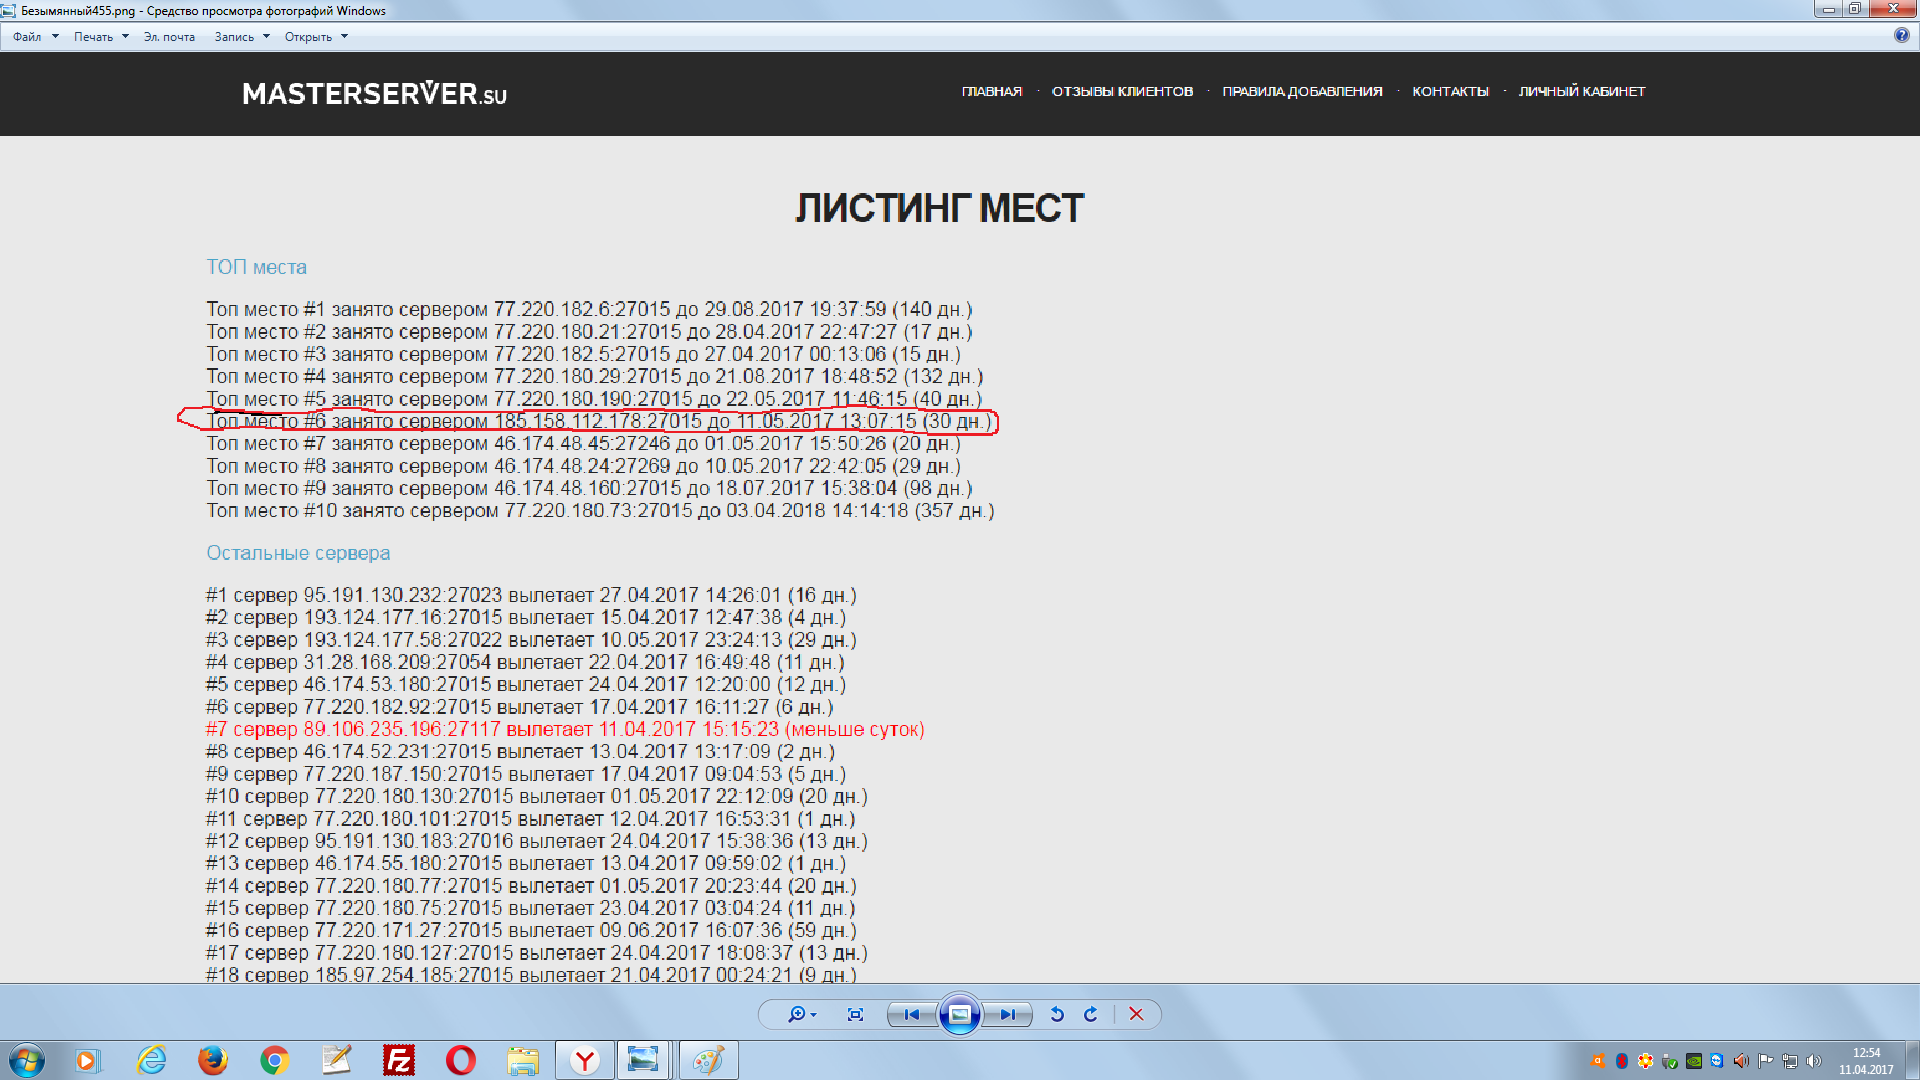Click circled row Топ место #6 185.158.112.178

(x=598, y=421)
